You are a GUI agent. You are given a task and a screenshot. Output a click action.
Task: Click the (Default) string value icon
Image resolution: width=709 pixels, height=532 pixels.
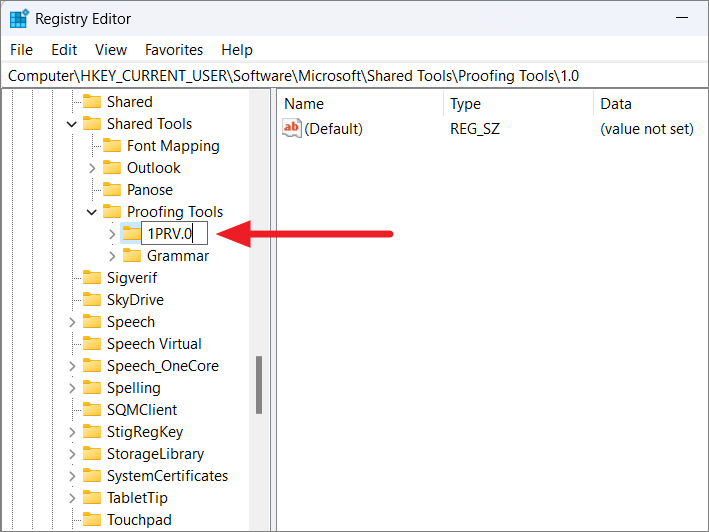291,128
